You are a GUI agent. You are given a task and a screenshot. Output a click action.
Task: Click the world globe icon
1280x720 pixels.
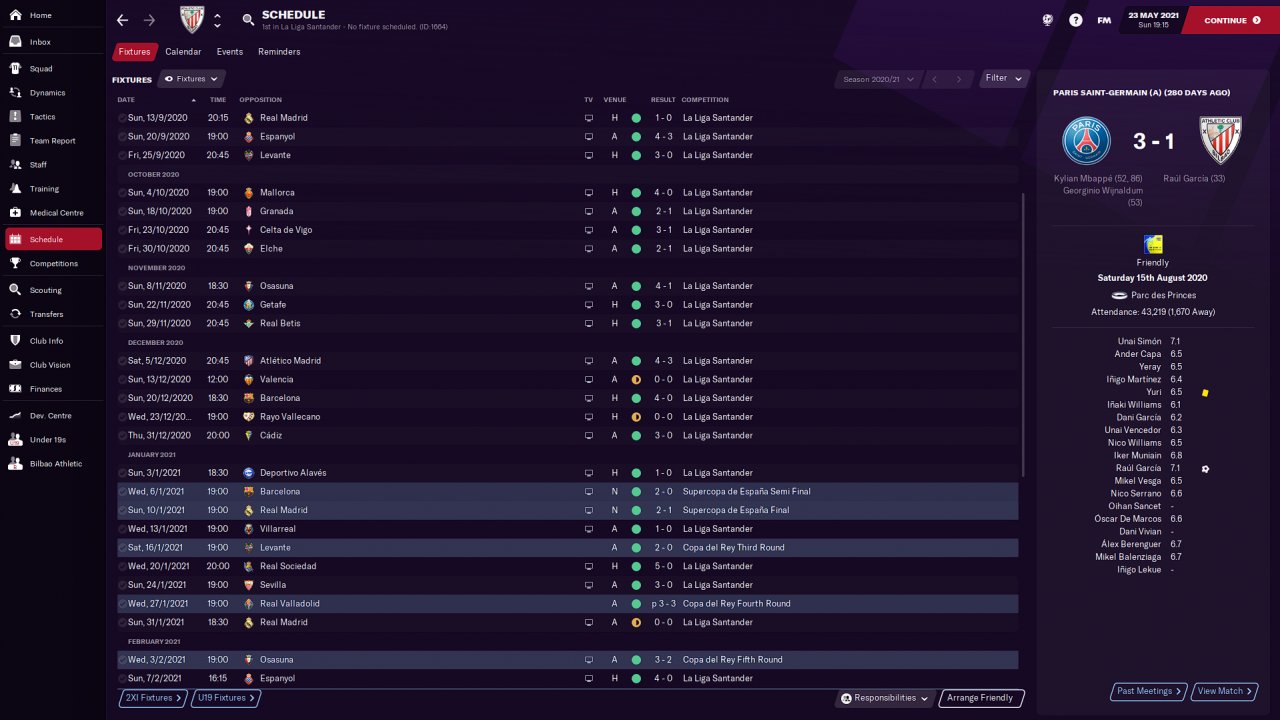coord(1048,20)
